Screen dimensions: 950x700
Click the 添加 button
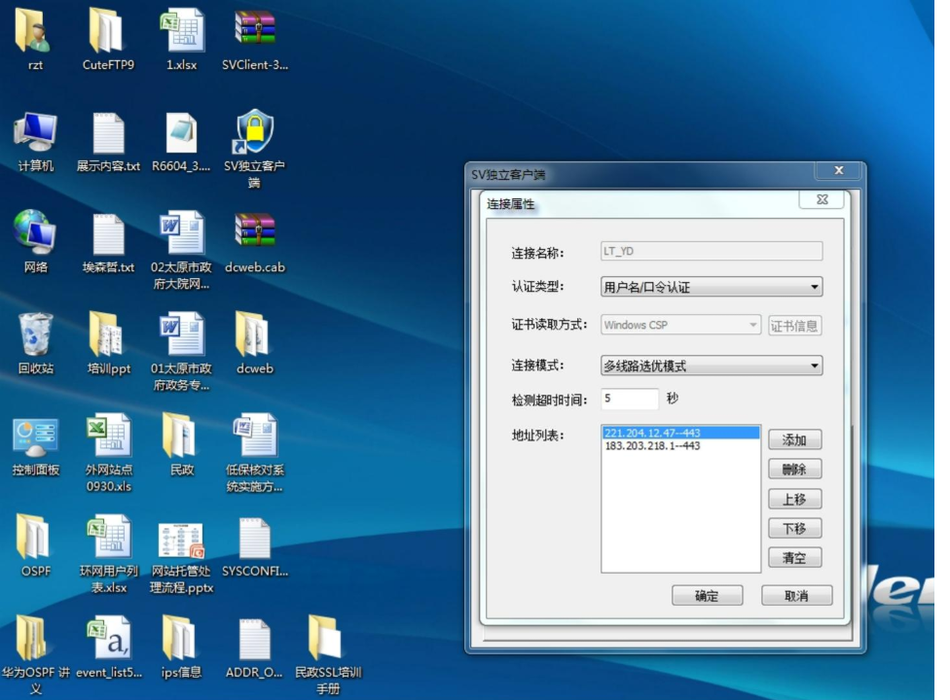(x=794, y=440)
